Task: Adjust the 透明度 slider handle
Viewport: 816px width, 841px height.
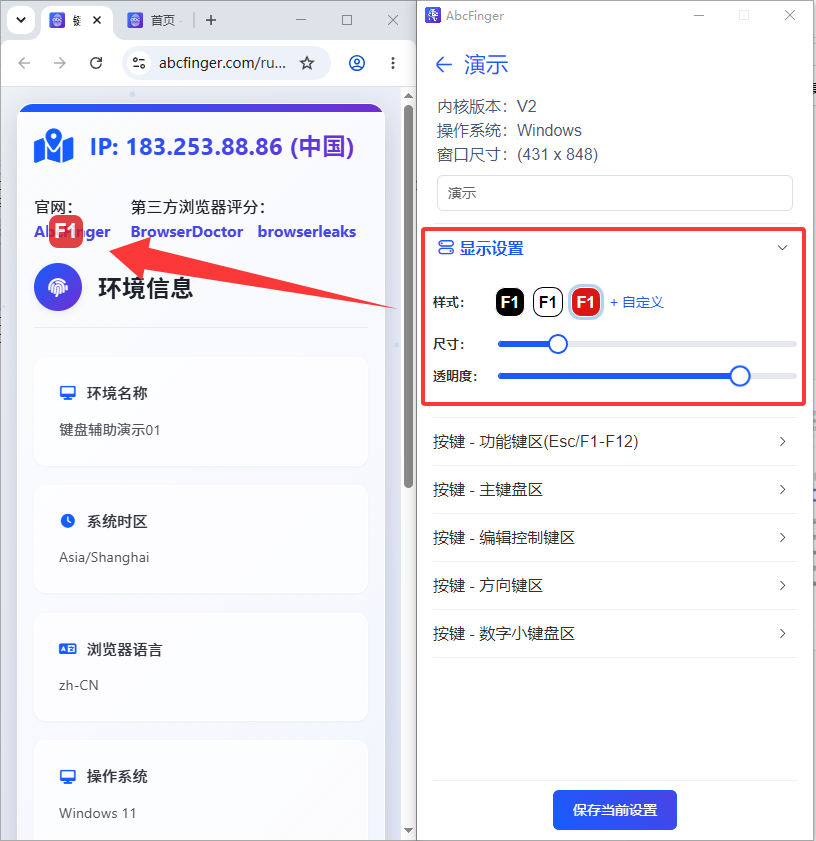Action: tap(740, 376)
